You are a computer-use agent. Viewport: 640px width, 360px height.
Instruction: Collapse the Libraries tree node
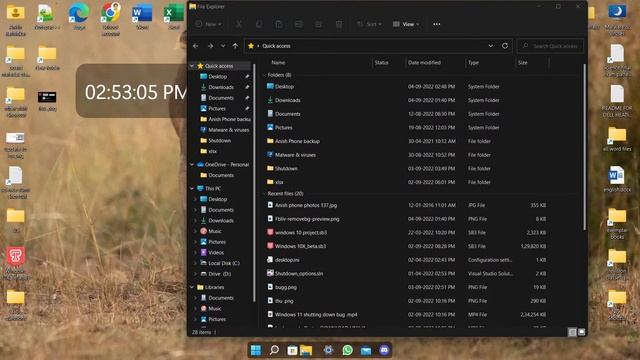coord(192,287)
